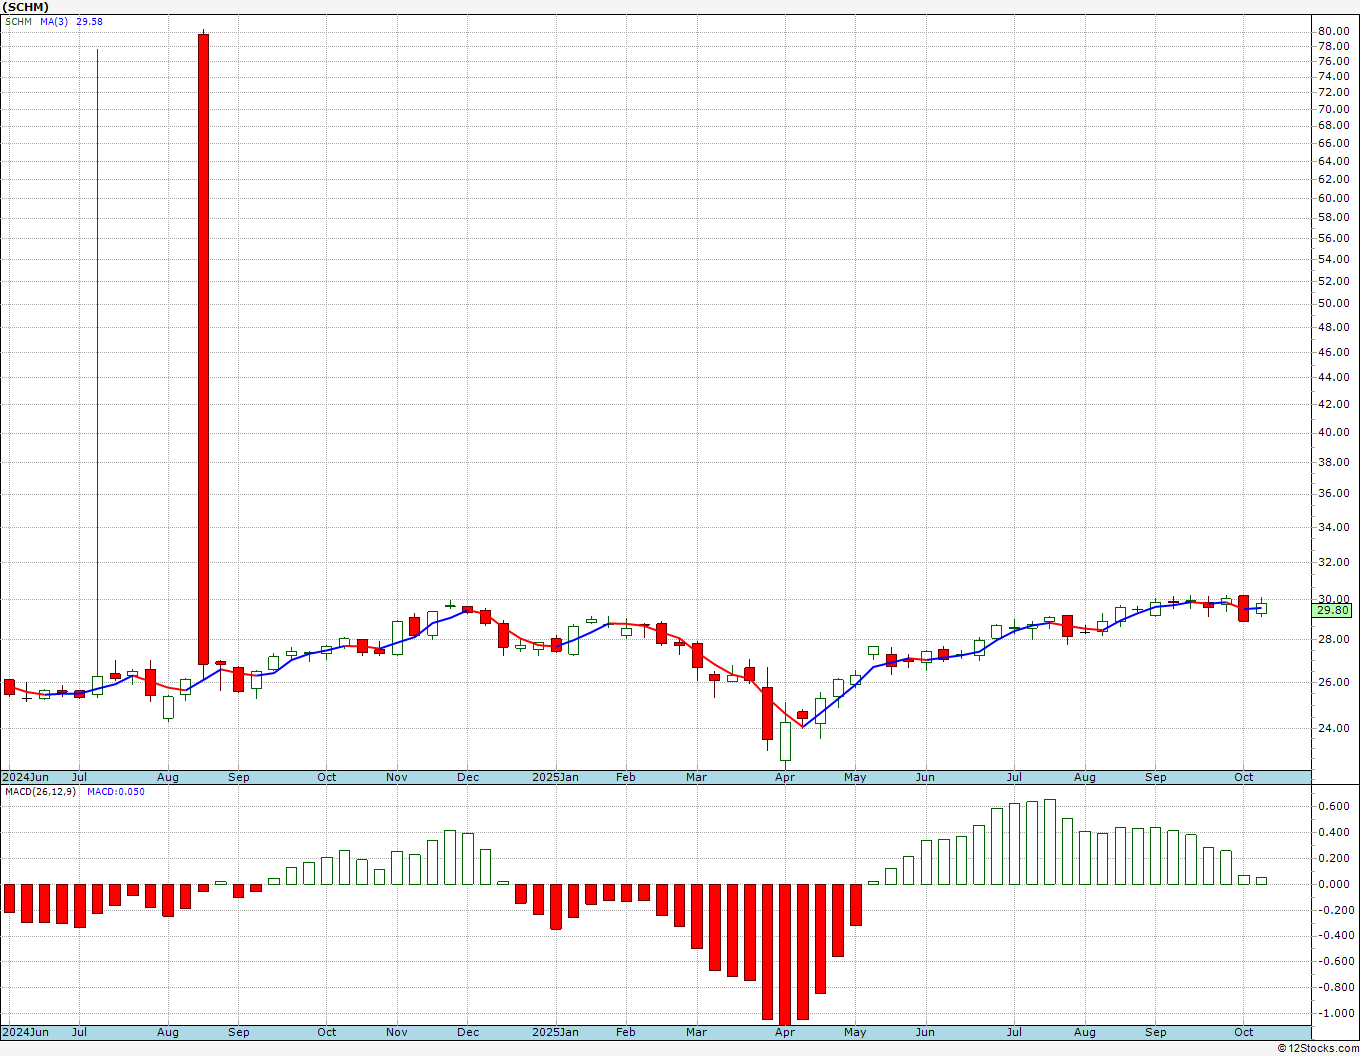Click the 28.00 price axis label
Image resolution: width=1360 pixels, height=1056 pixels.
tap(1333, 639)
